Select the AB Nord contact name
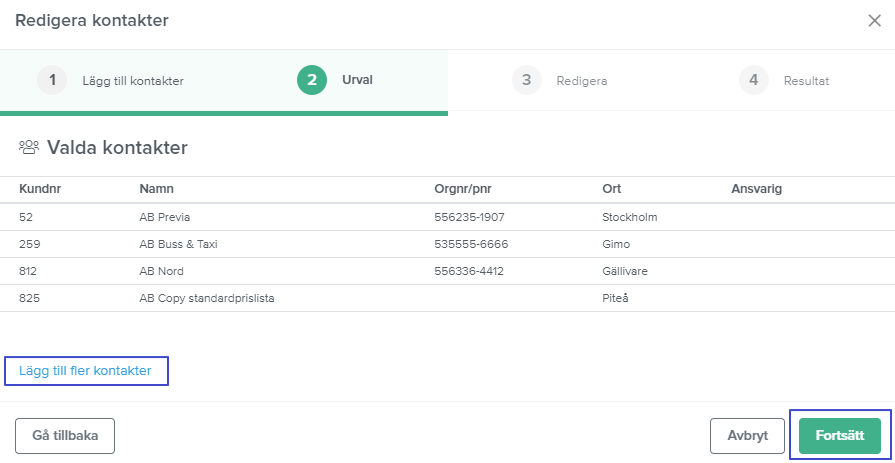895x463 pixels. click(x=162, y=271)
